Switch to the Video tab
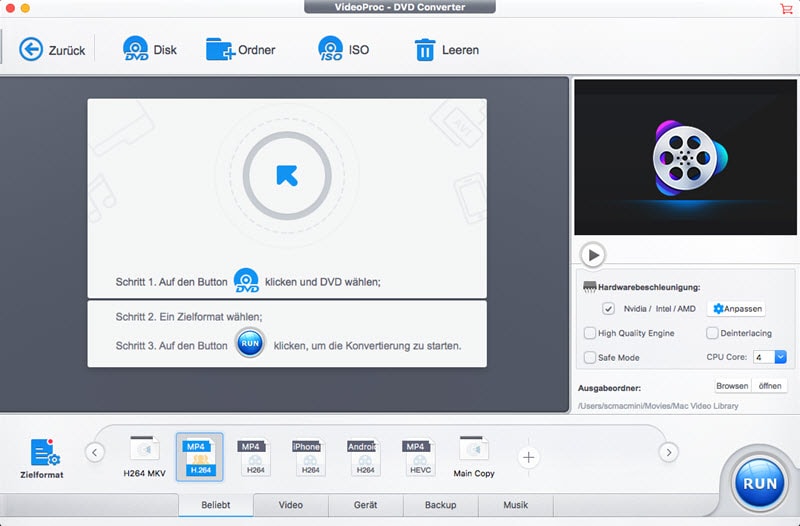 pyautogui.click(x=290, y=505)
